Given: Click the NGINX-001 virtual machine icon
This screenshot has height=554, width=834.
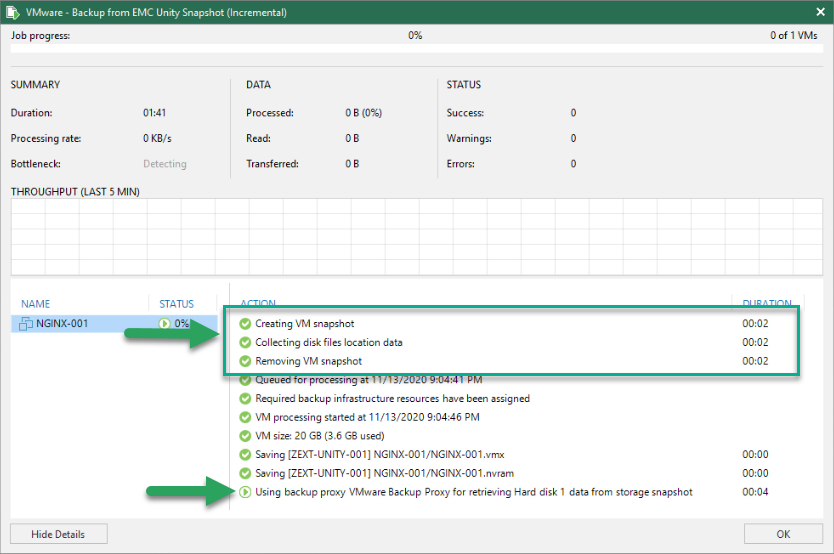Looking at the screenshot, I should tap(26, 323).
